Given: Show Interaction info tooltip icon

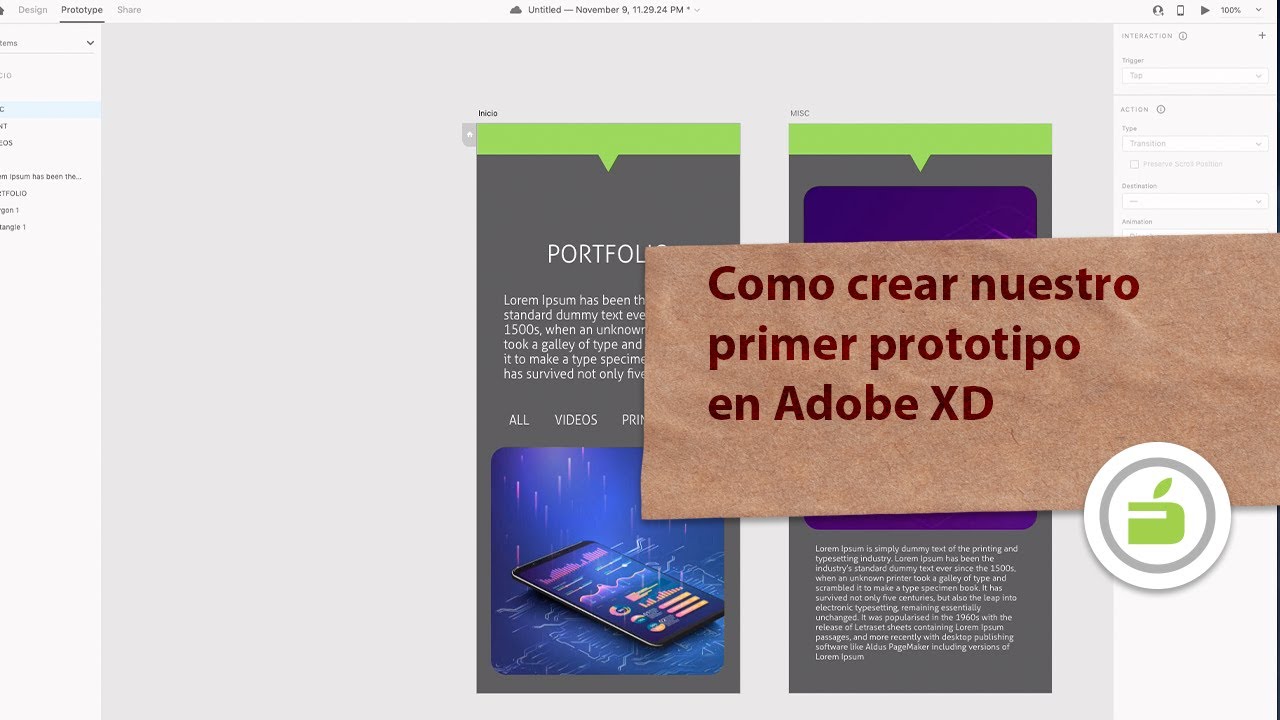Looking at the screenshot, I should pos(1183,36).
